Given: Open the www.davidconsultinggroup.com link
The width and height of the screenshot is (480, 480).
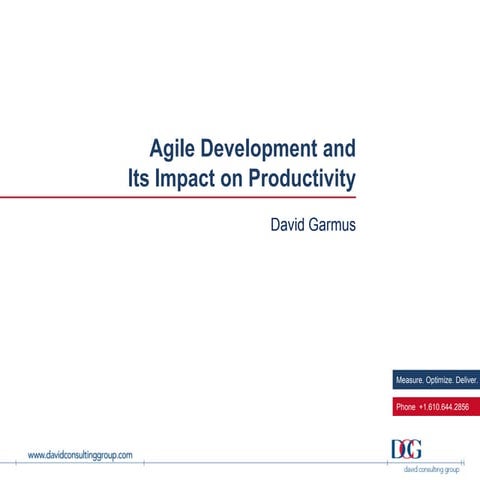Looking at the screenshot, I should tap(80, 455).
